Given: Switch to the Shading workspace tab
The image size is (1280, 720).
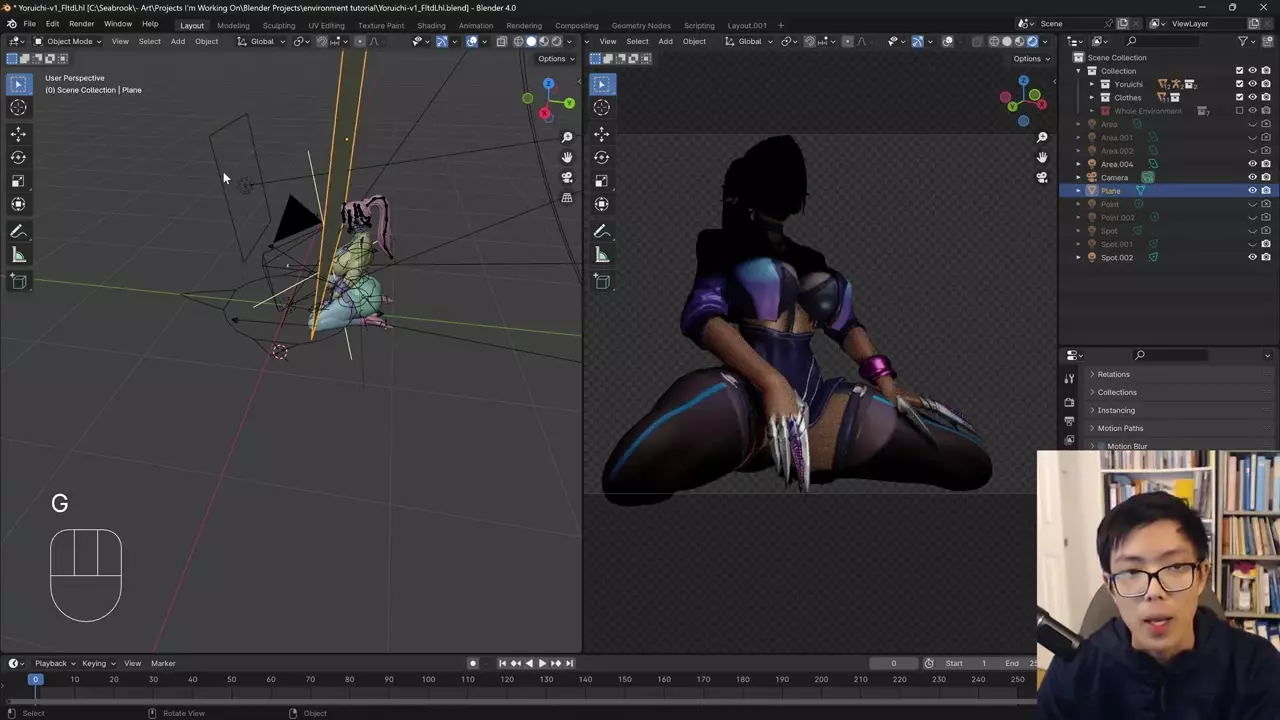Looking at the screenshot, I should point(431,25).
